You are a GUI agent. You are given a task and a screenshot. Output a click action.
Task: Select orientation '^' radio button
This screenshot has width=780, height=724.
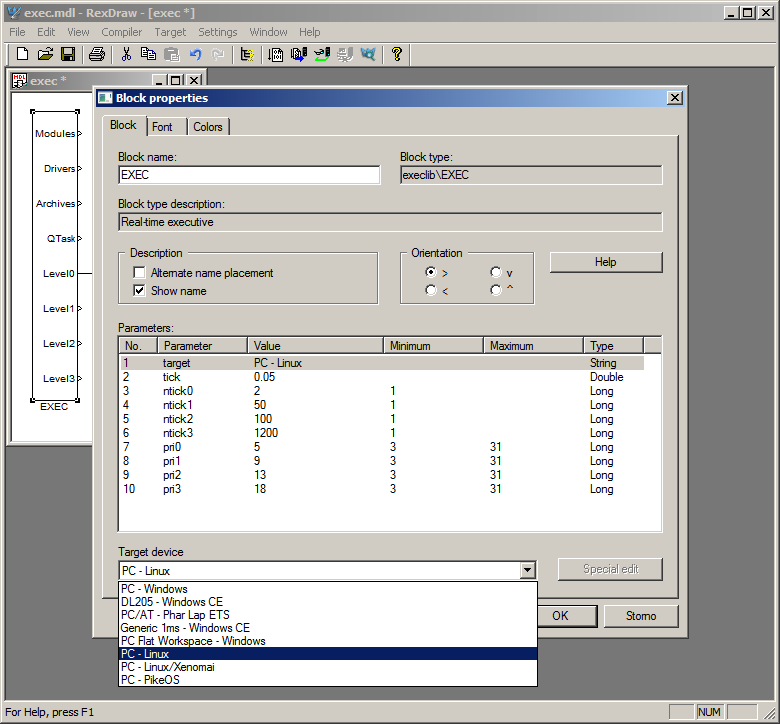[495, 290]
